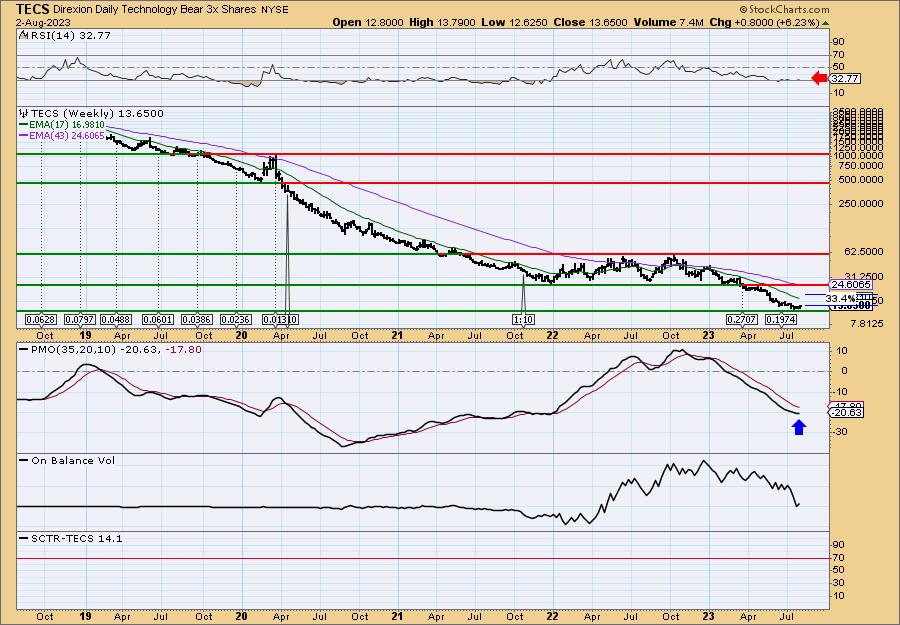
Task: Select the Low 12.6250 value
Action: (514, 22)
